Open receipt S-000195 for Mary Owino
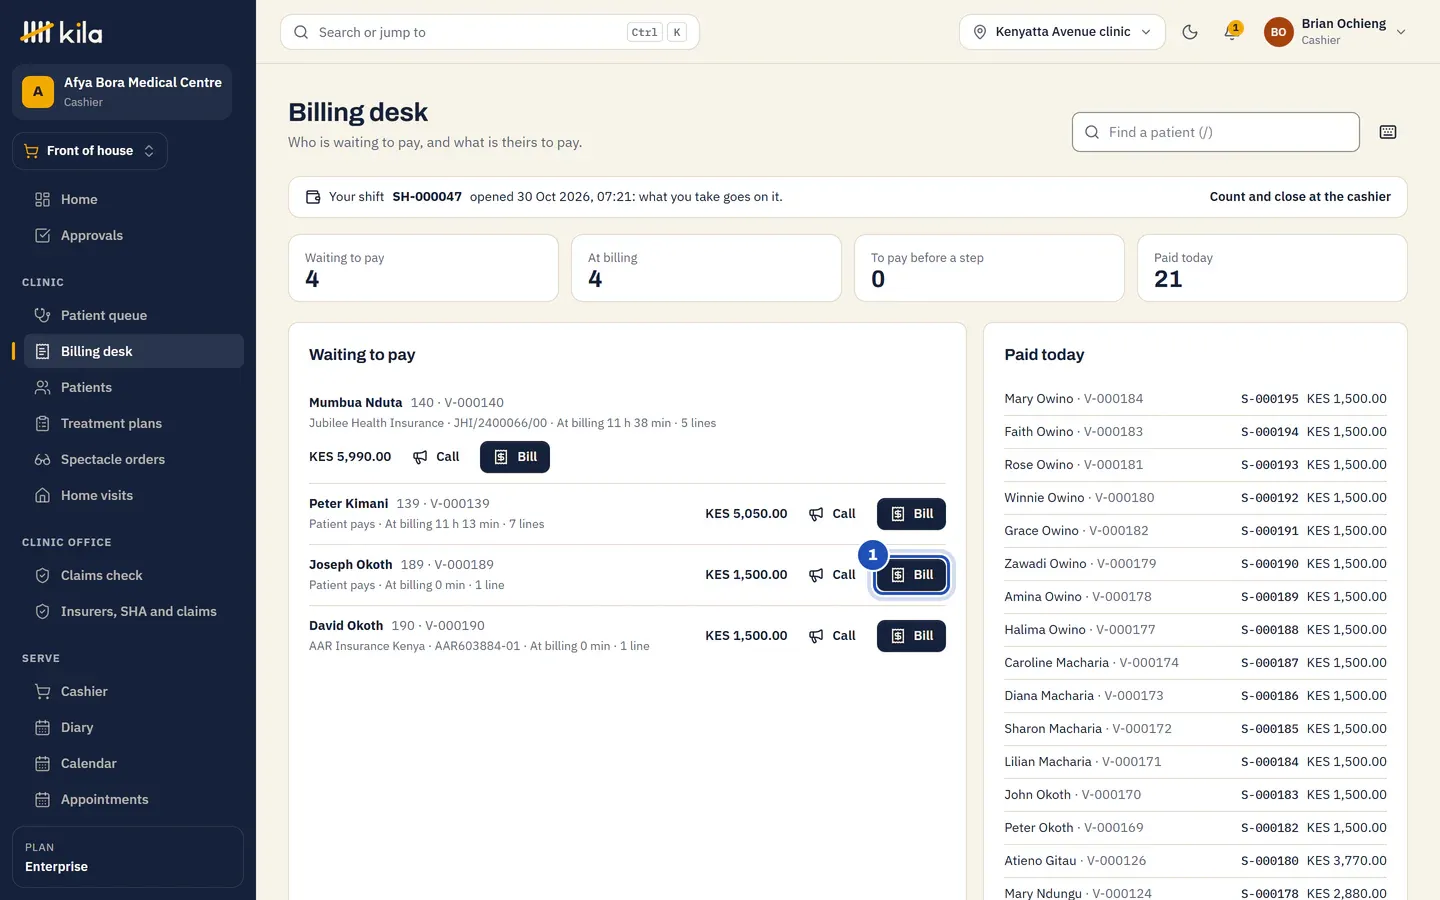The height and width of the screenshot is (900, 1440). tap(1270, 399)
